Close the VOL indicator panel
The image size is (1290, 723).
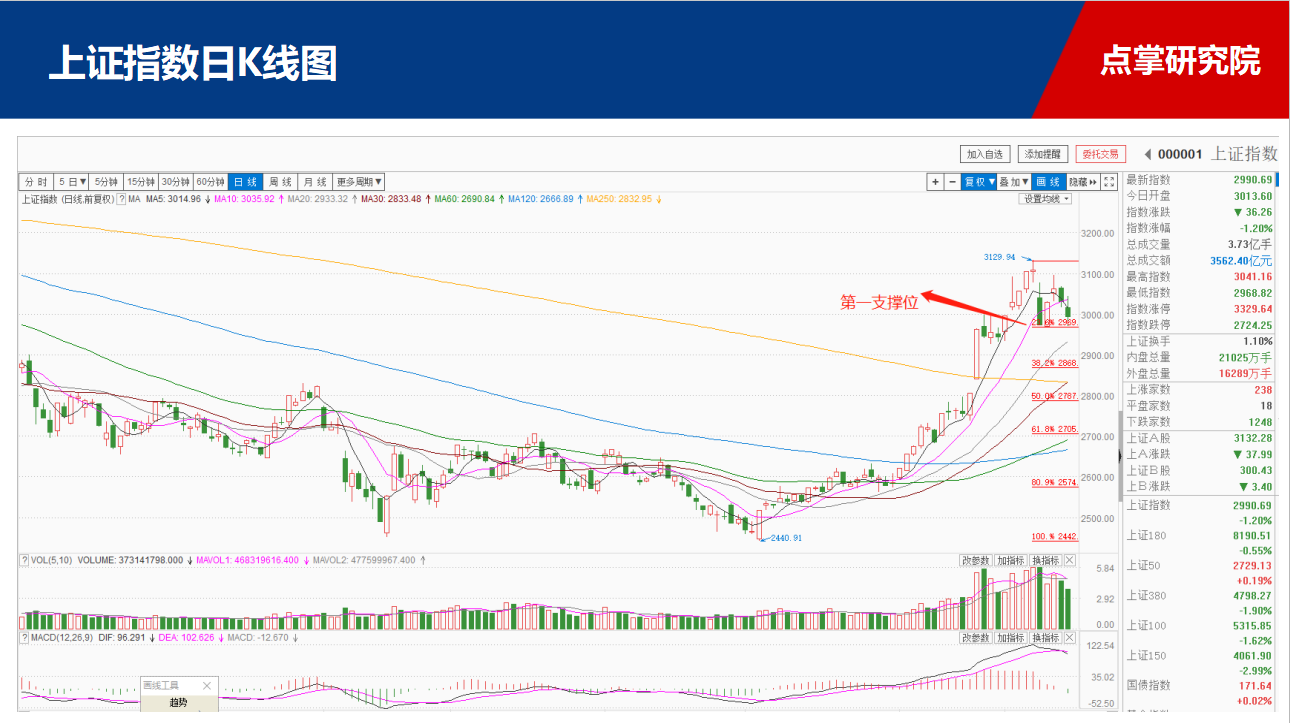pos(1070,560)
